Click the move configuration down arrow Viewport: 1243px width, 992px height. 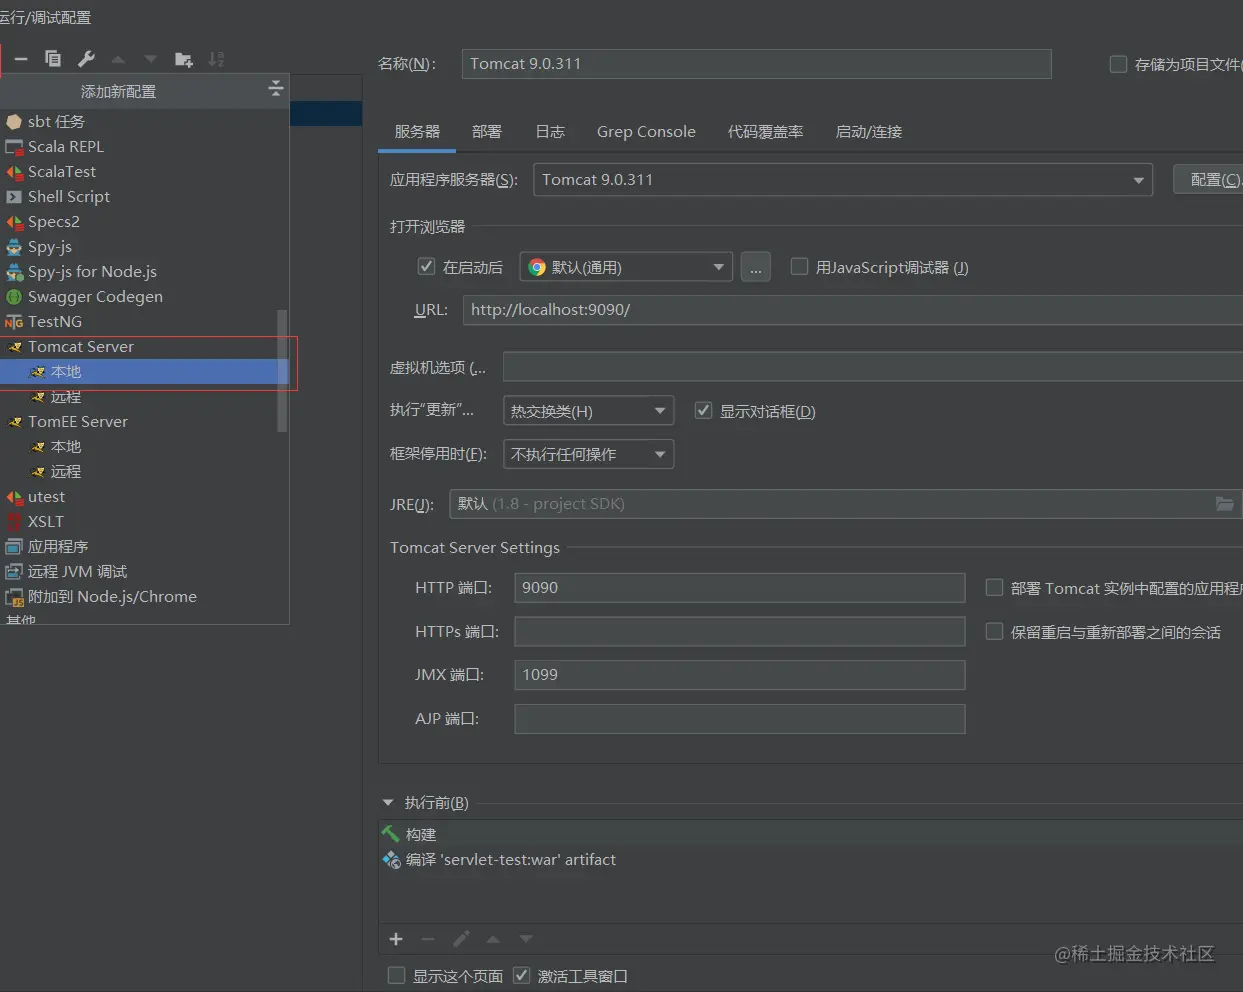150,59
